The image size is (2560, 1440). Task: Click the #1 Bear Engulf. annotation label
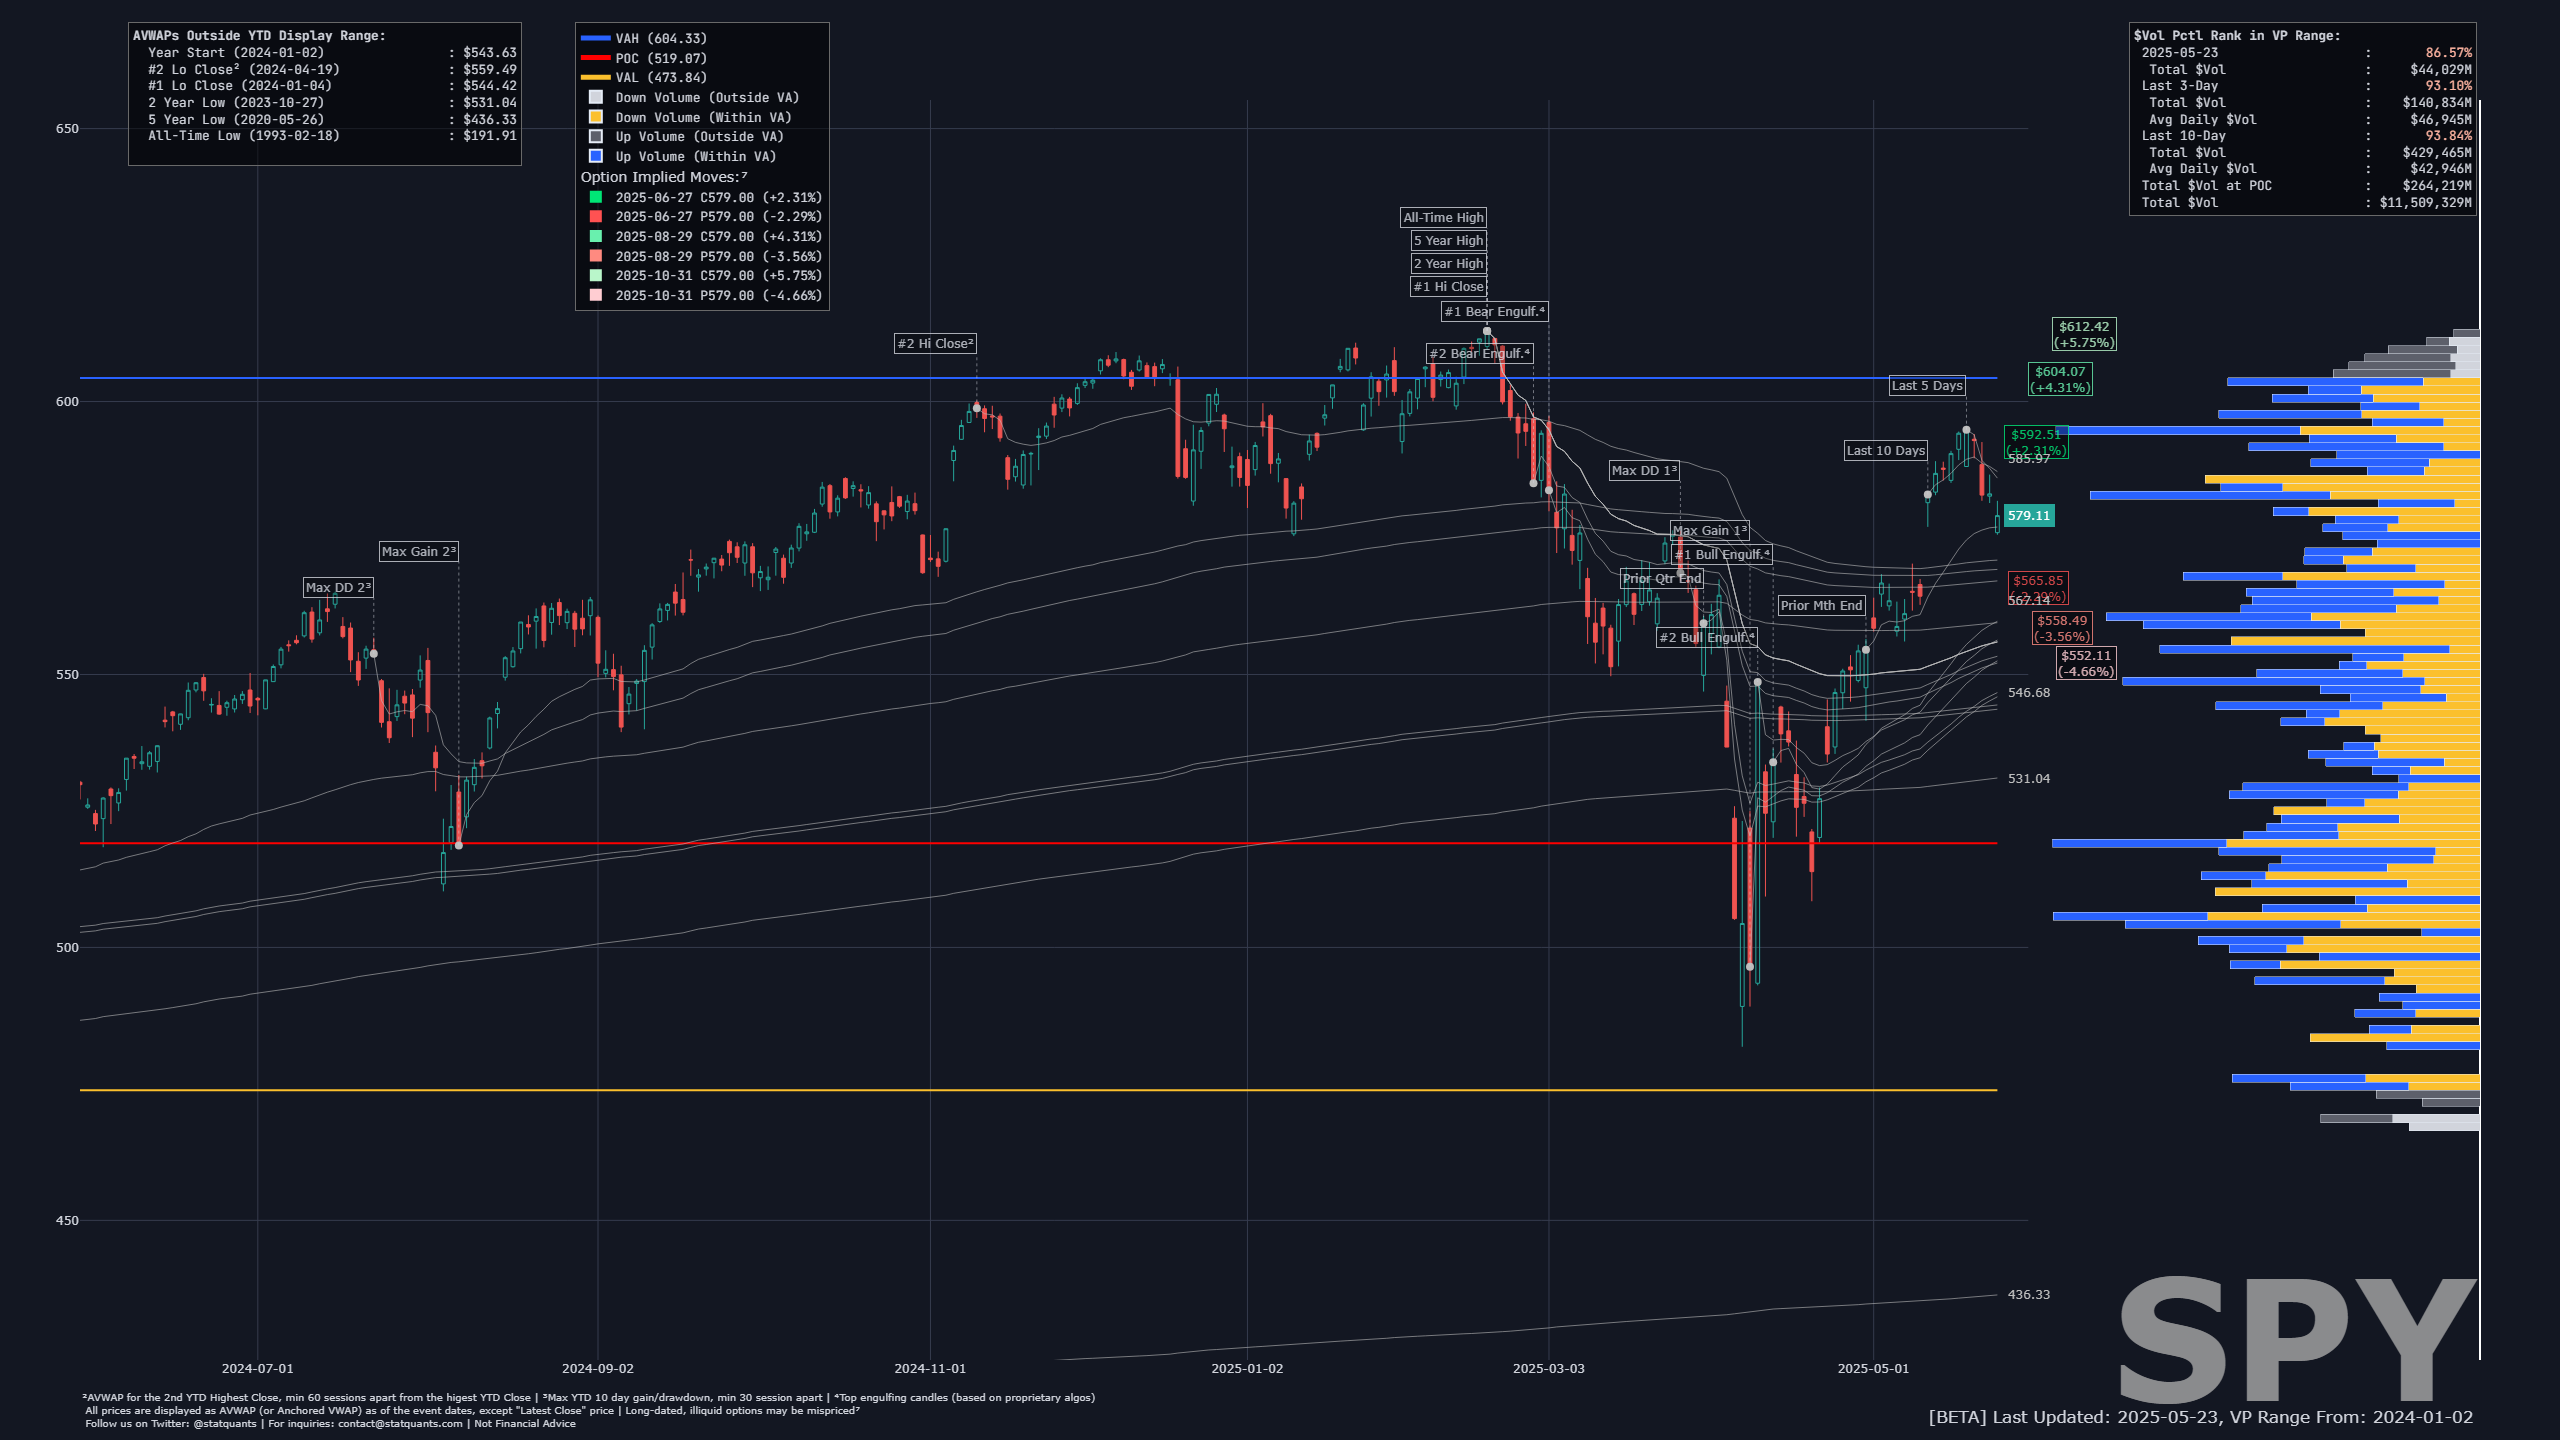coord(1495,312)
